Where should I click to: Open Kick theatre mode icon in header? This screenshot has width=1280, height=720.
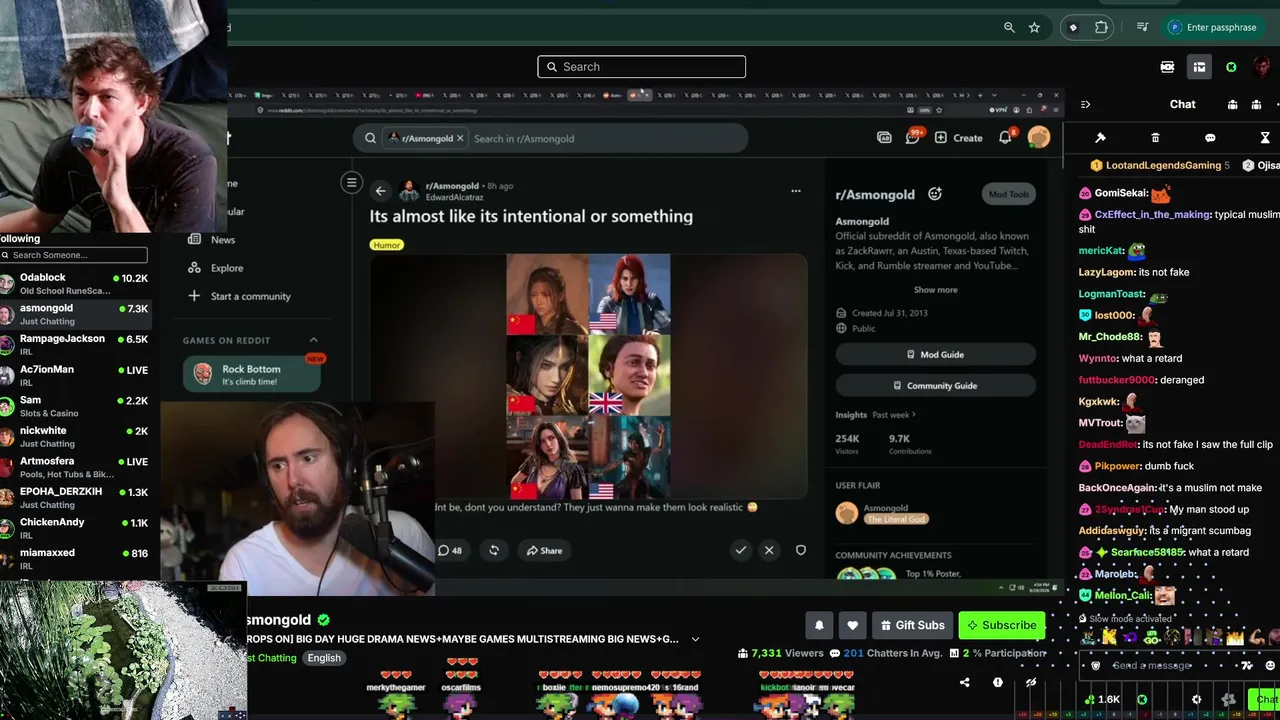point(1167,67)
